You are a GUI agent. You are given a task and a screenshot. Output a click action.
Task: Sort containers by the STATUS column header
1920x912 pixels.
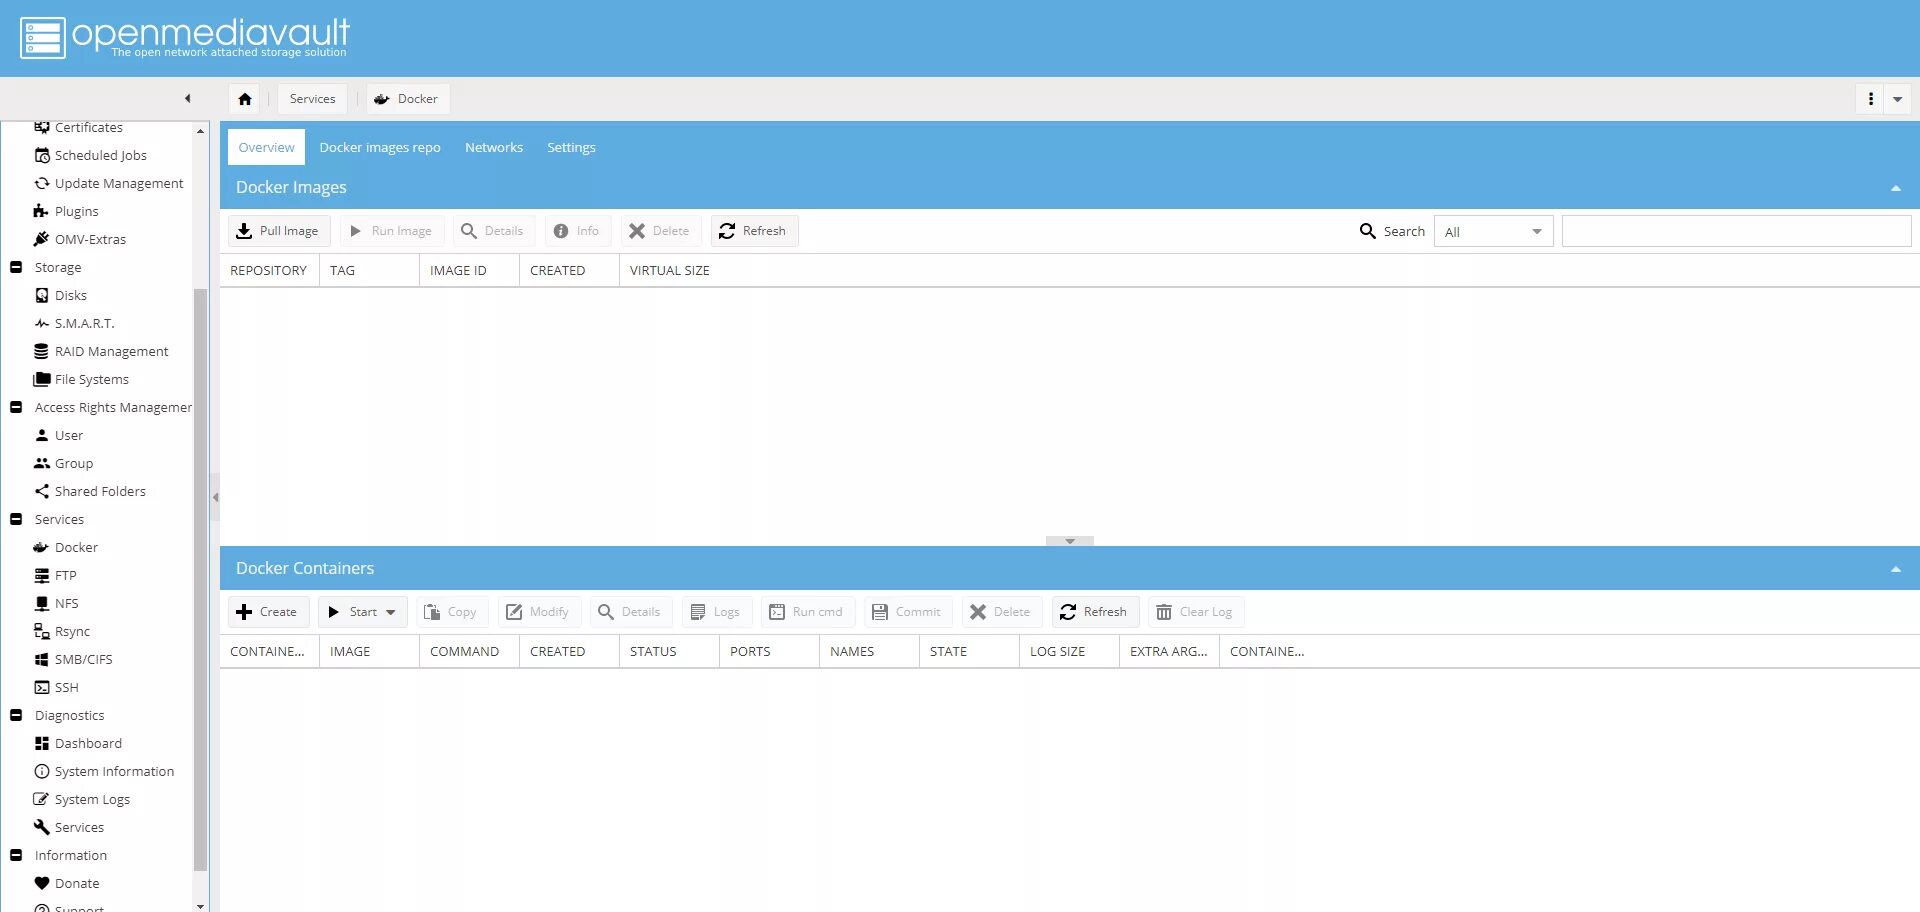tap(669, 652)
